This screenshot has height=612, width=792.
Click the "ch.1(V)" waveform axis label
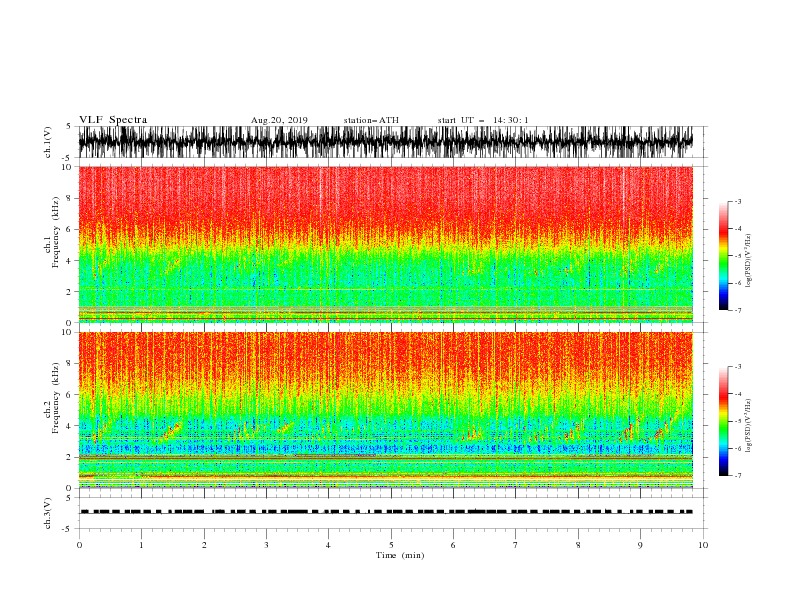coord(48,142)
